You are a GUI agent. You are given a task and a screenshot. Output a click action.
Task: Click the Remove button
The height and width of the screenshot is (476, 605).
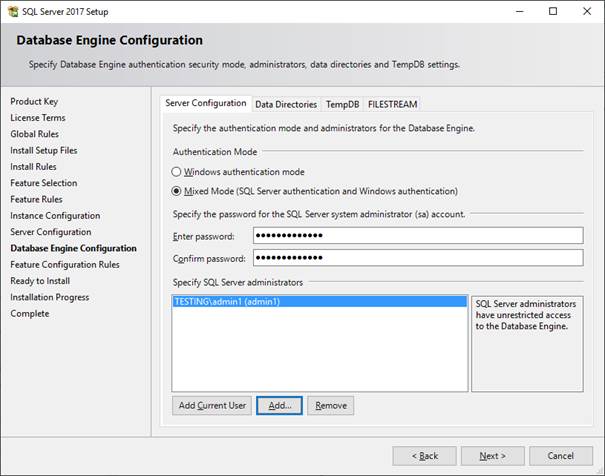pos(331,405)
